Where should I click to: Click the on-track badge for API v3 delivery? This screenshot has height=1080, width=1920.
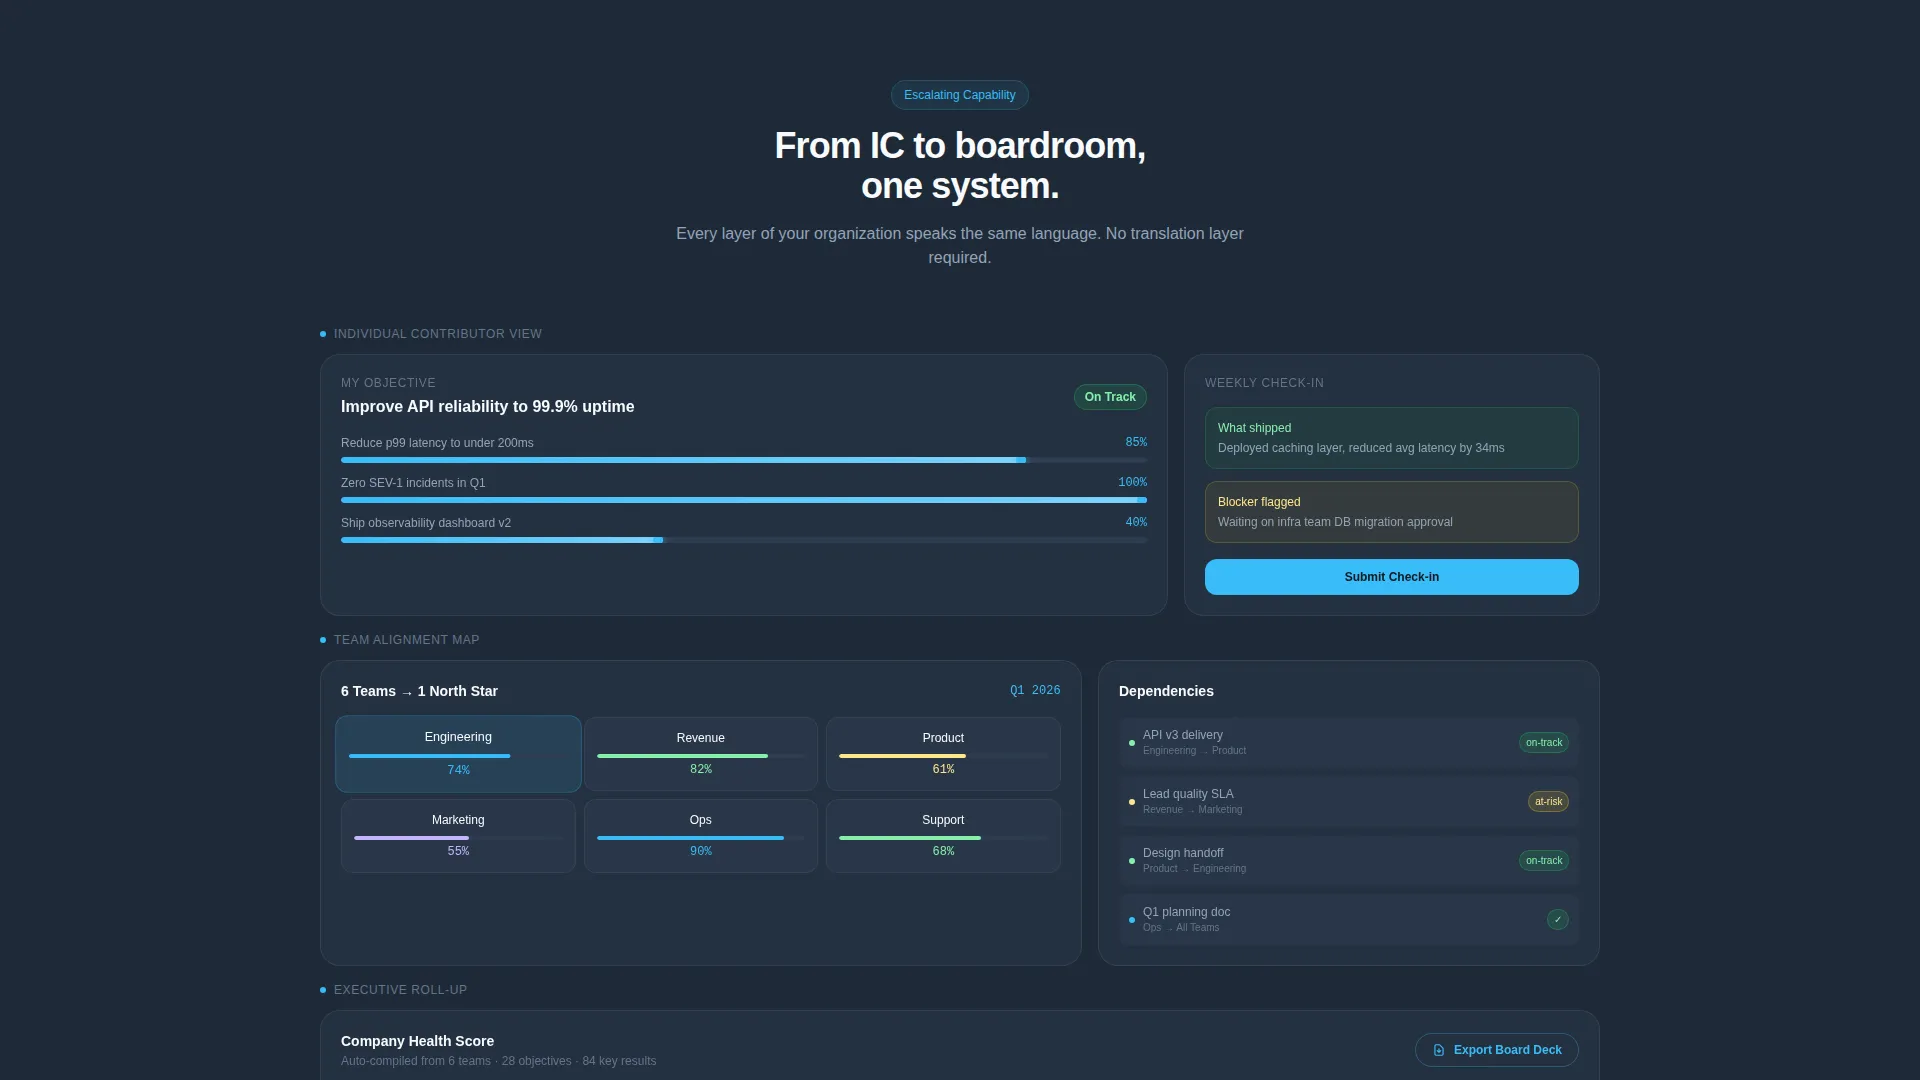[x=1544, y=743]
